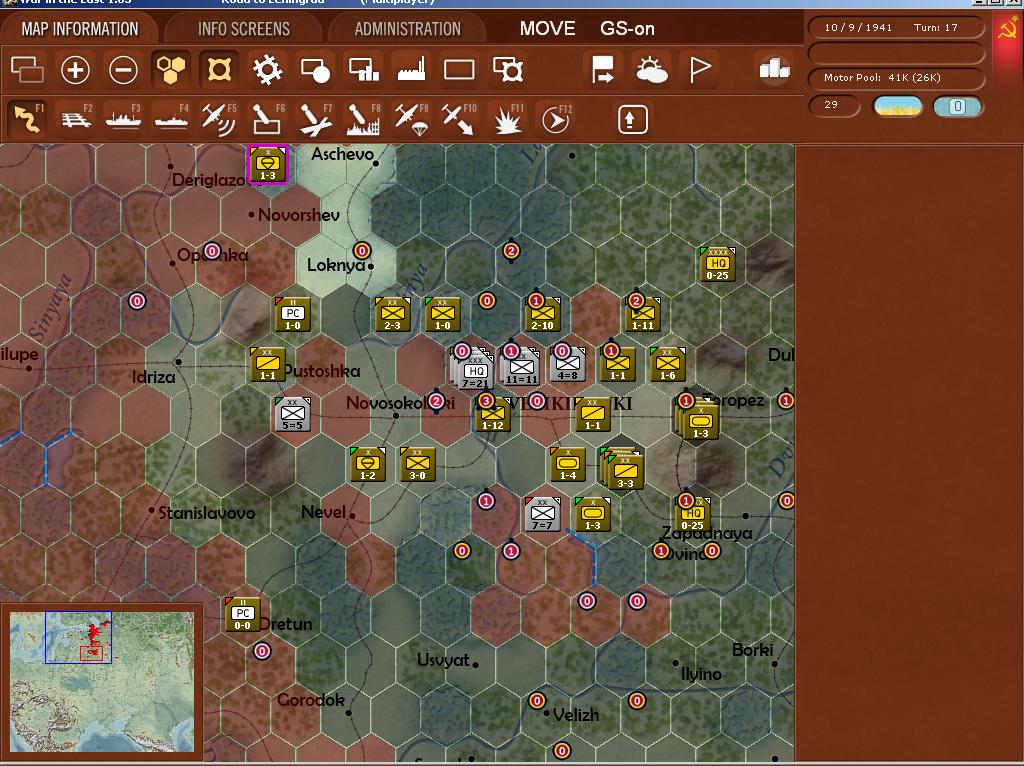Image resolution: width=1024 pixels, height=766 pixels.
Task: Select the 1-12 infantry unit
Action: pyautogui.click(x=492, y=414)
